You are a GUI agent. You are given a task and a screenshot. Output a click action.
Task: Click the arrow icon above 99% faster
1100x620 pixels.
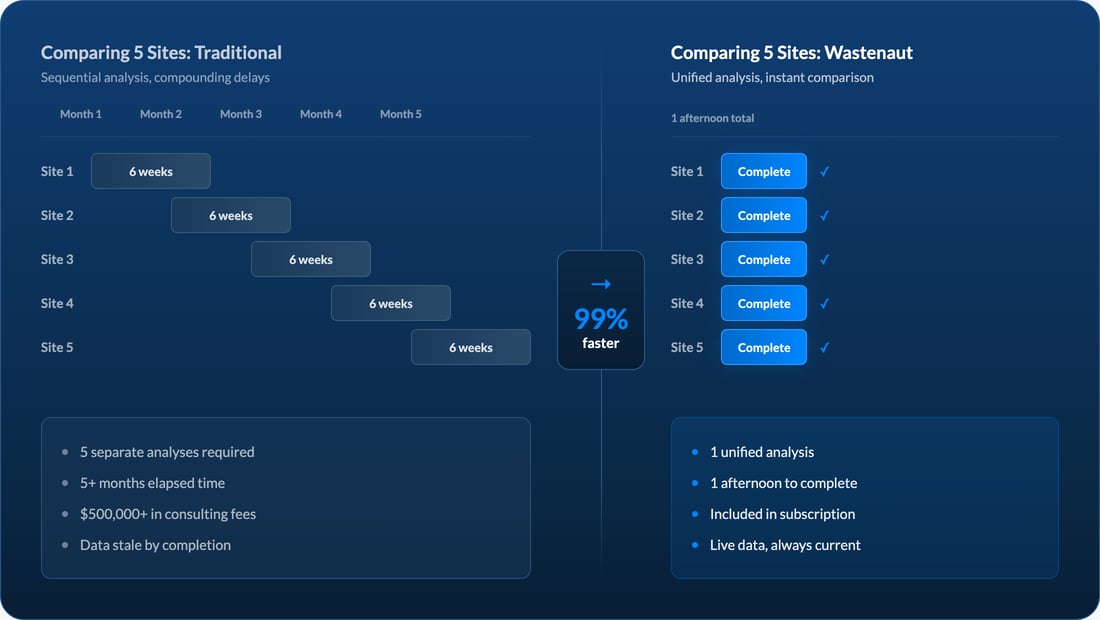(601, 285)
